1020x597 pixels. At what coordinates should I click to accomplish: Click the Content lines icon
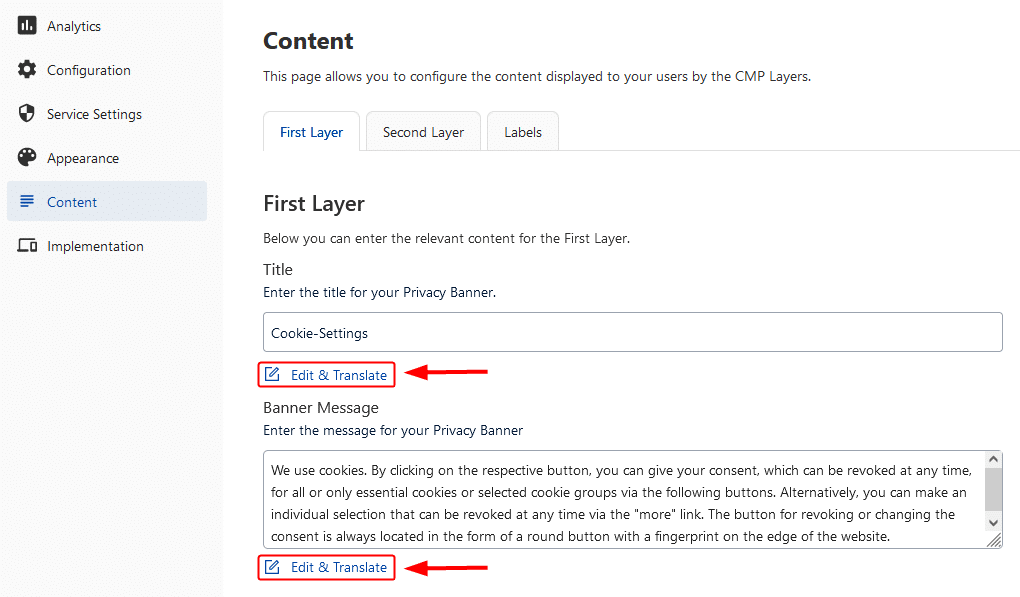pos(27,201)
